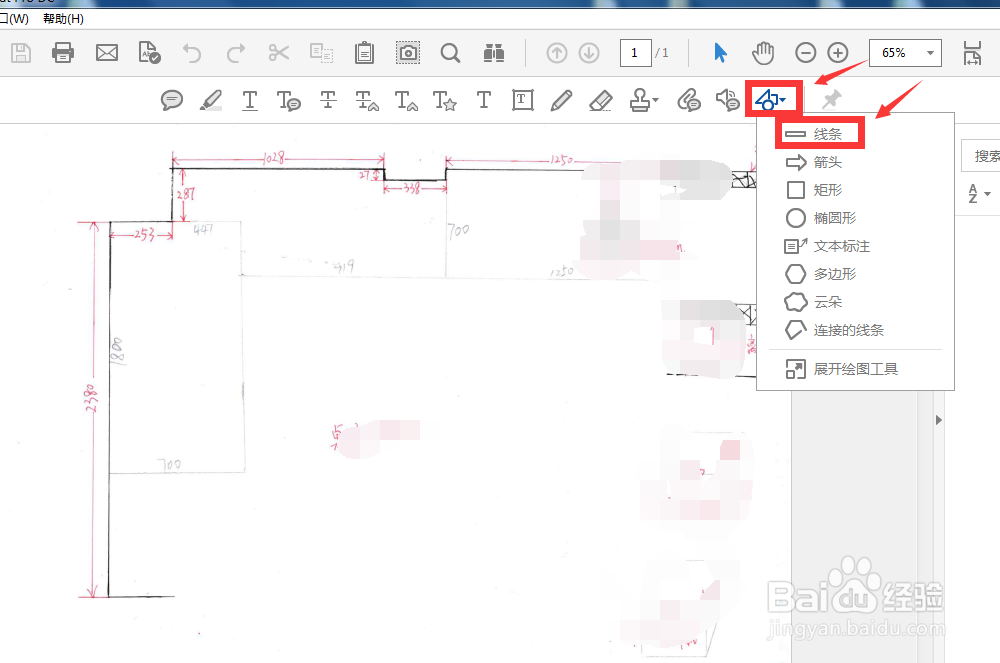The width and height of the screenshot is (1000, 663).
Task: Select the insert text T tool
Action: pyautogui.click(x=406, y=101)
